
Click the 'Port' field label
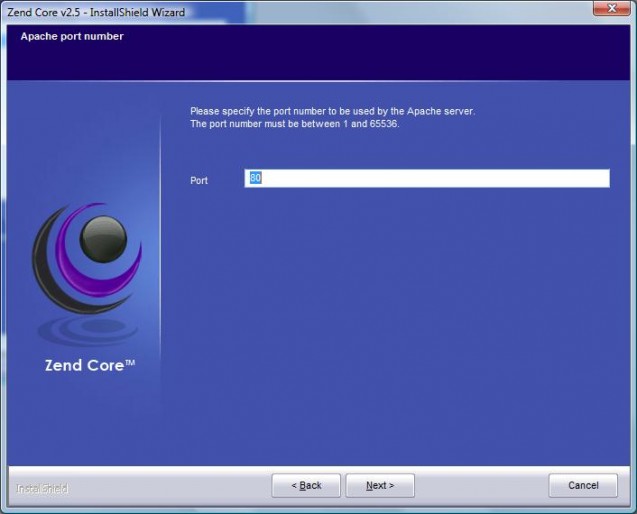pos(199,180)
